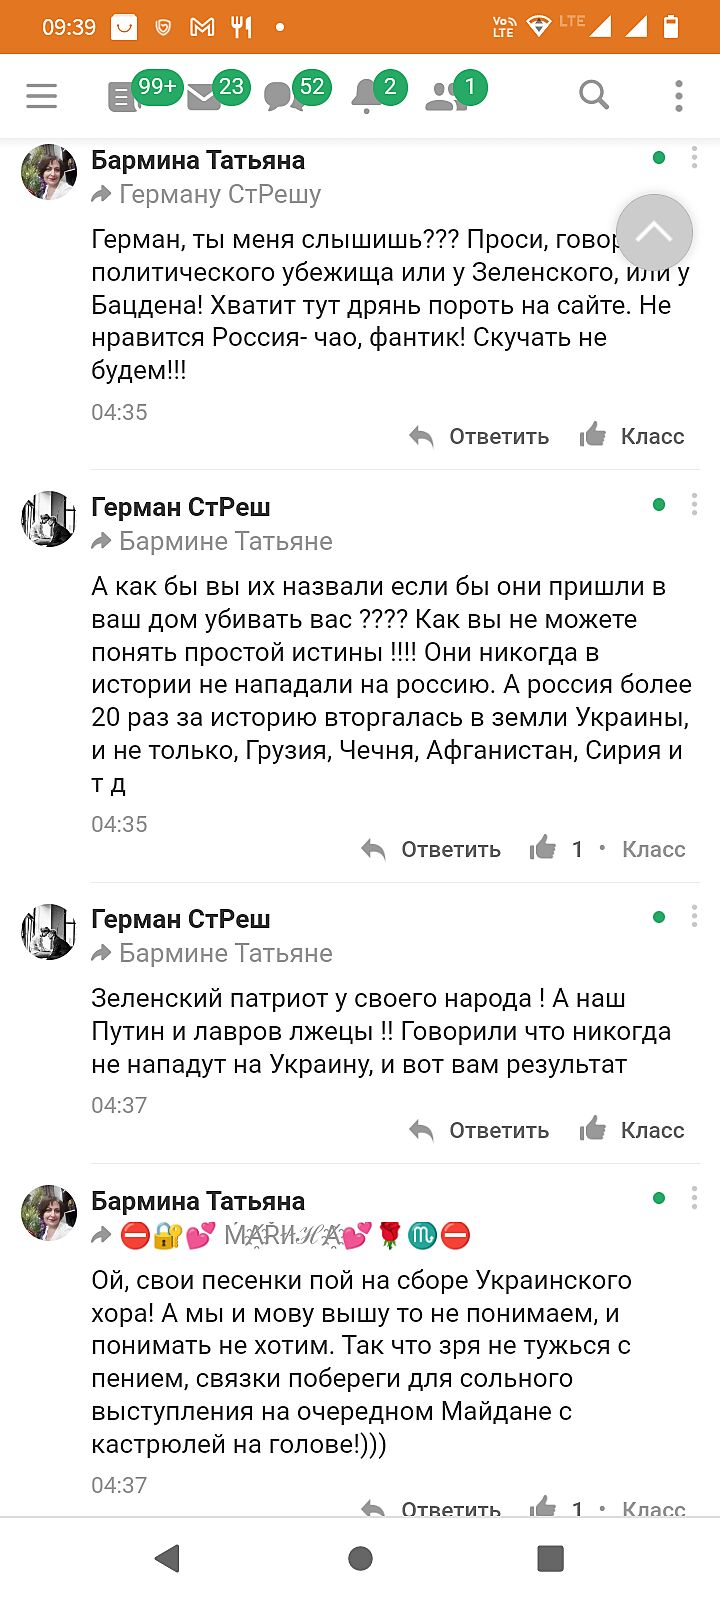This screenshot has width=720, height=1600.
Task: Open options for Герман СтРеш's 04:35 comment
Action: point(694,504)
